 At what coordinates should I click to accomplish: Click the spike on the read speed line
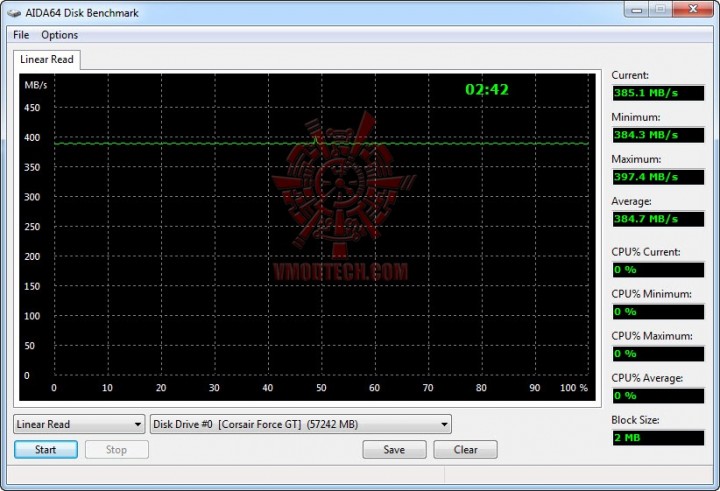click(x=316, y=139)
